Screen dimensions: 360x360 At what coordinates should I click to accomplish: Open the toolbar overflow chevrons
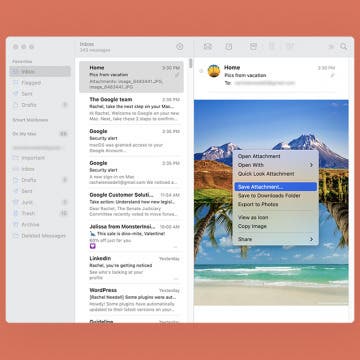tap(331, 47)
